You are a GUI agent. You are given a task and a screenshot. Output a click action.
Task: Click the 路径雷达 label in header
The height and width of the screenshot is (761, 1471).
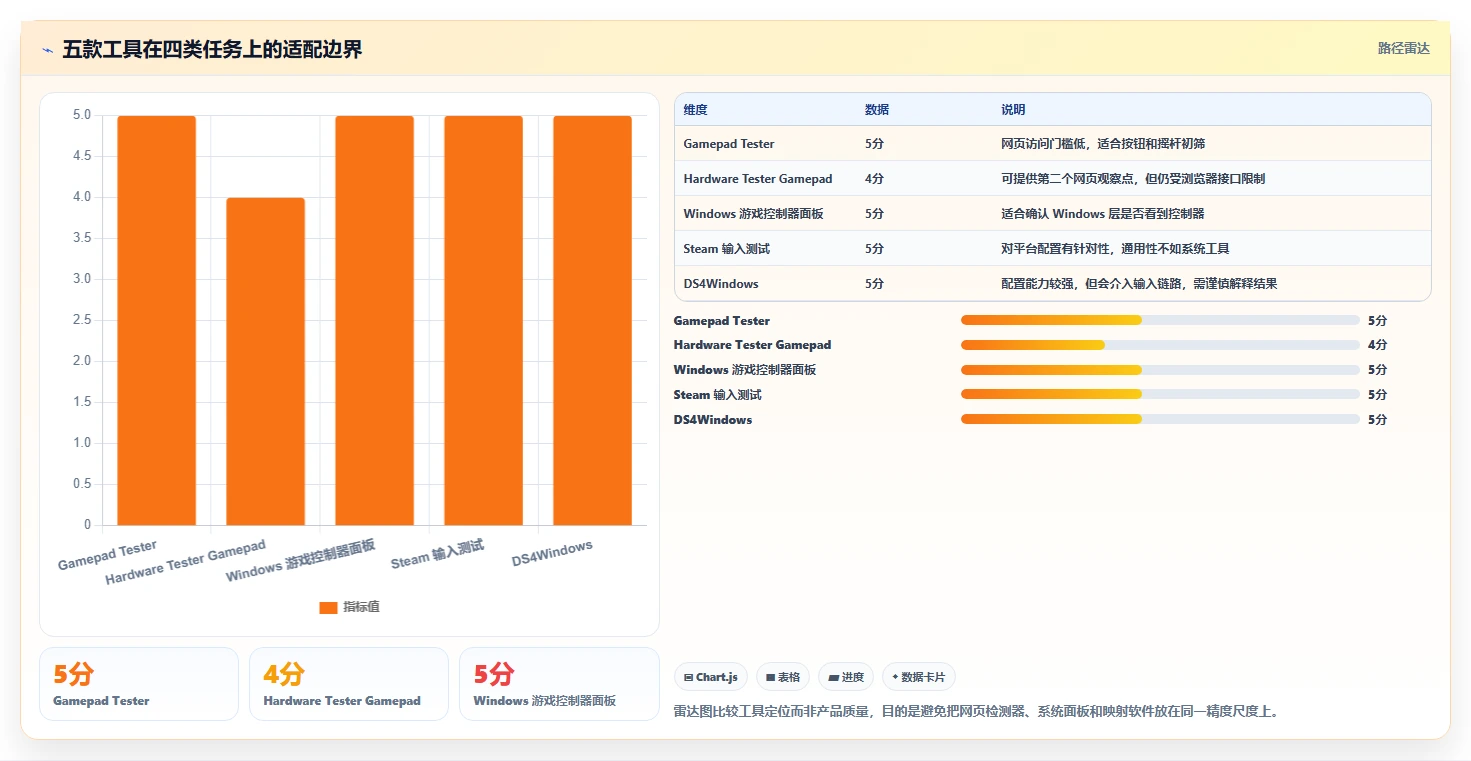point(1403,48)
